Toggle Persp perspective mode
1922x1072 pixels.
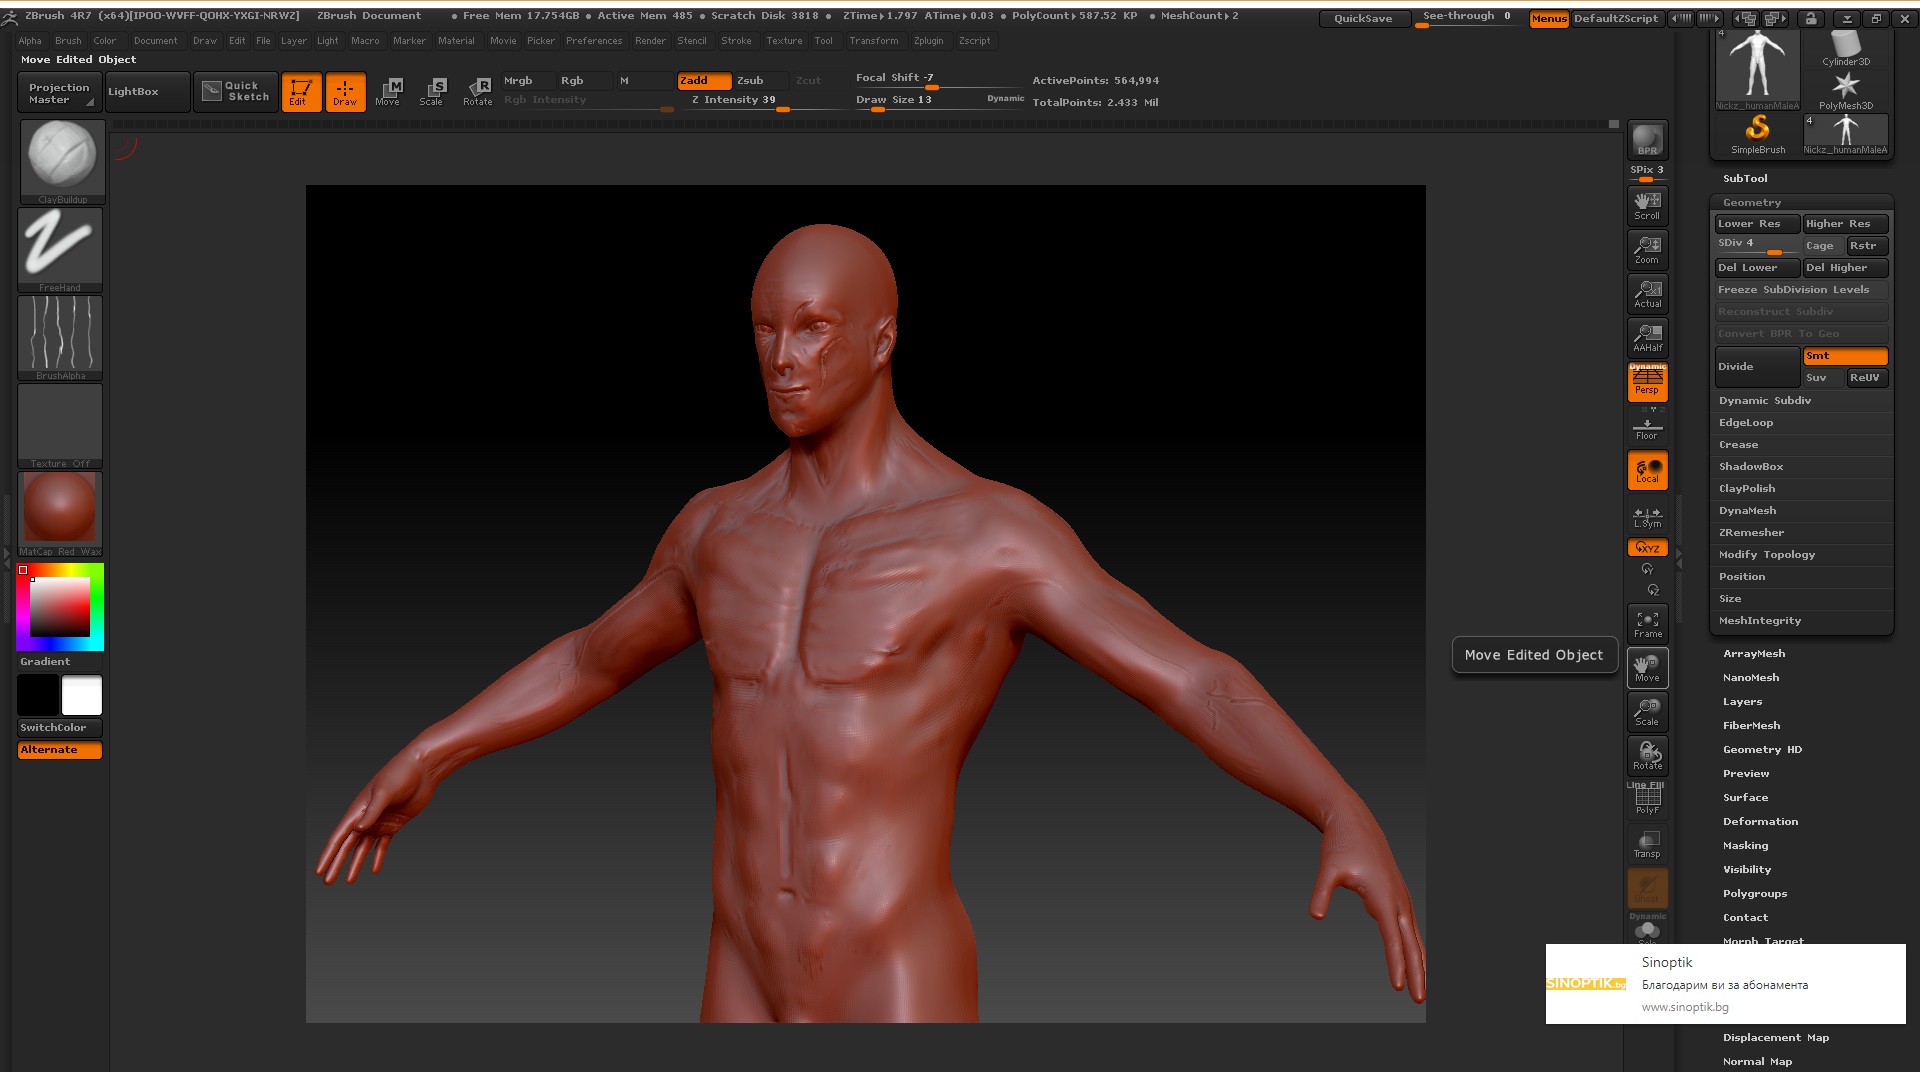(x=1648, y=381)
